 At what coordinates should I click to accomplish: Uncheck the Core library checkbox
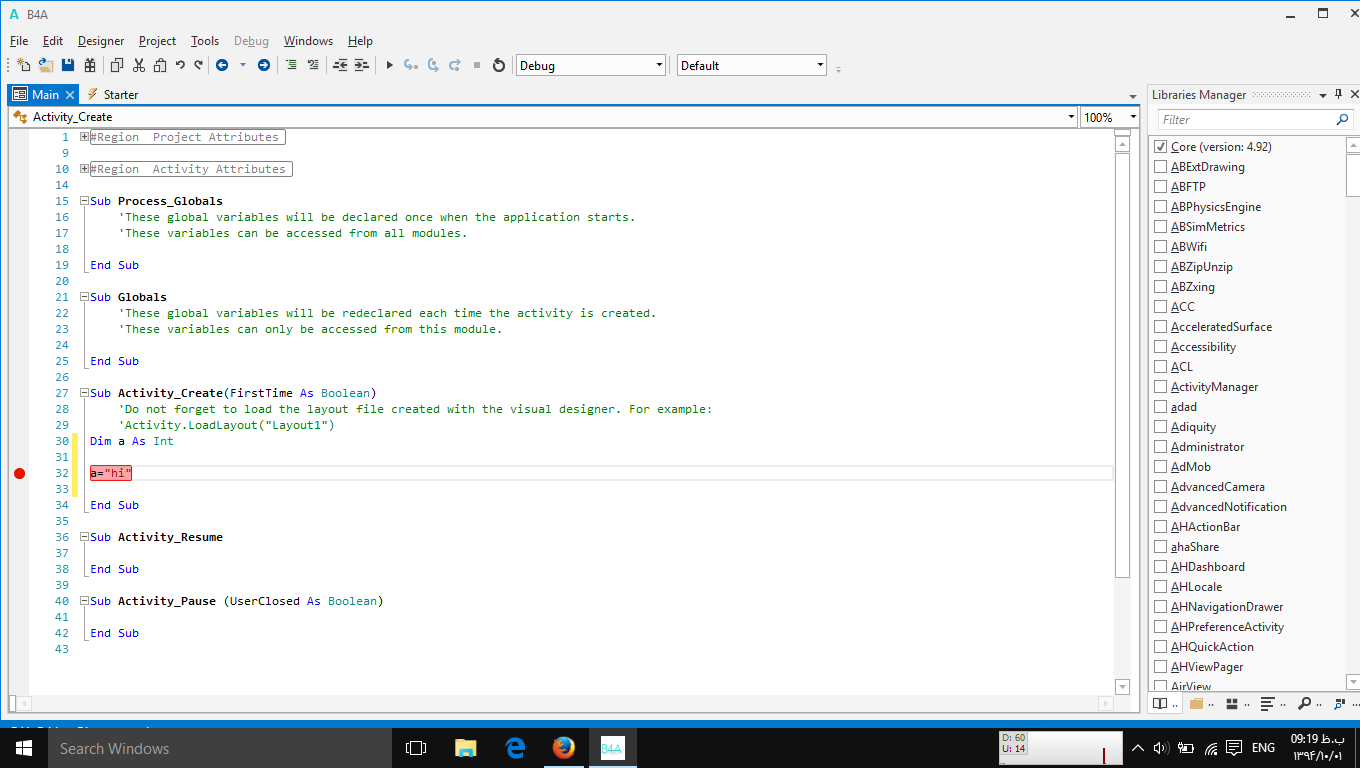(1159, 146)
